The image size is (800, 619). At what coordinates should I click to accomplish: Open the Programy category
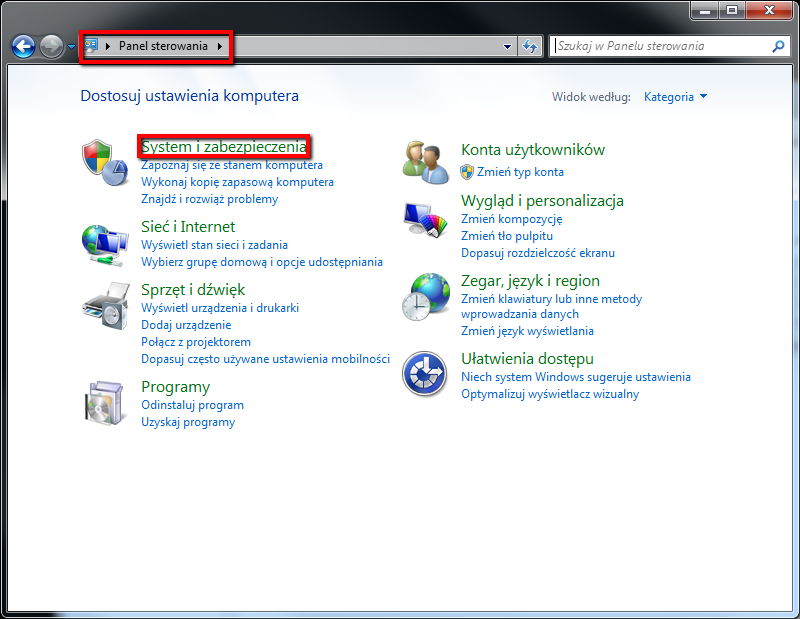[176, 387]
